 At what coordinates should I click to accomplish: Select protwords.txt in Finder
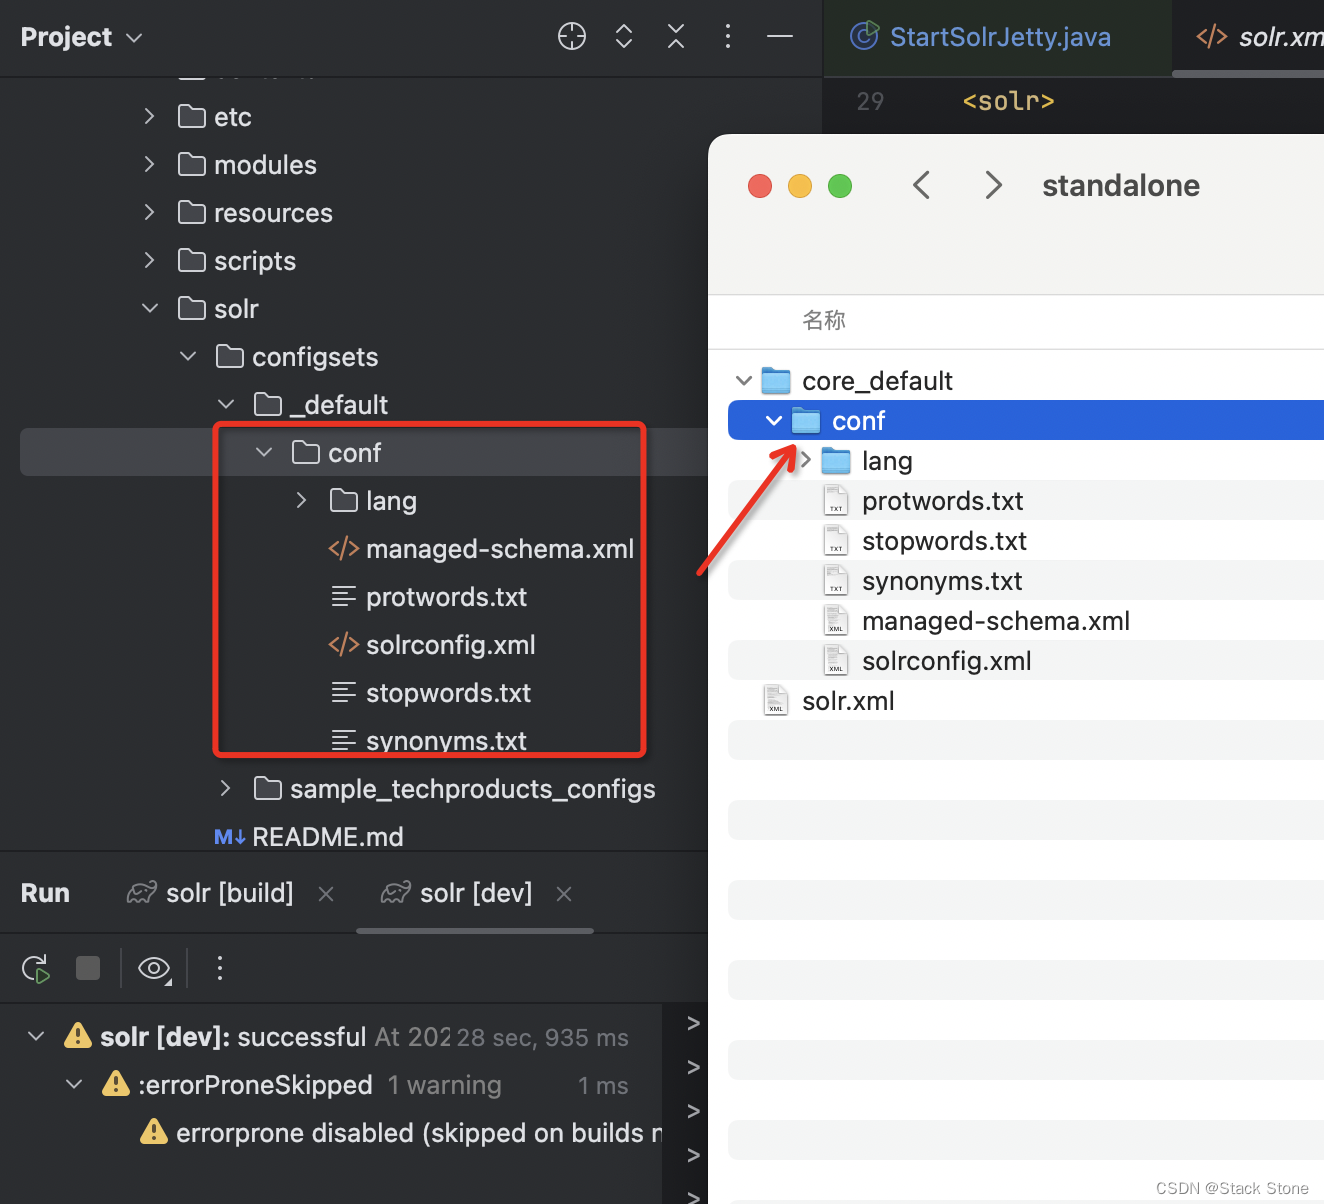943,501
